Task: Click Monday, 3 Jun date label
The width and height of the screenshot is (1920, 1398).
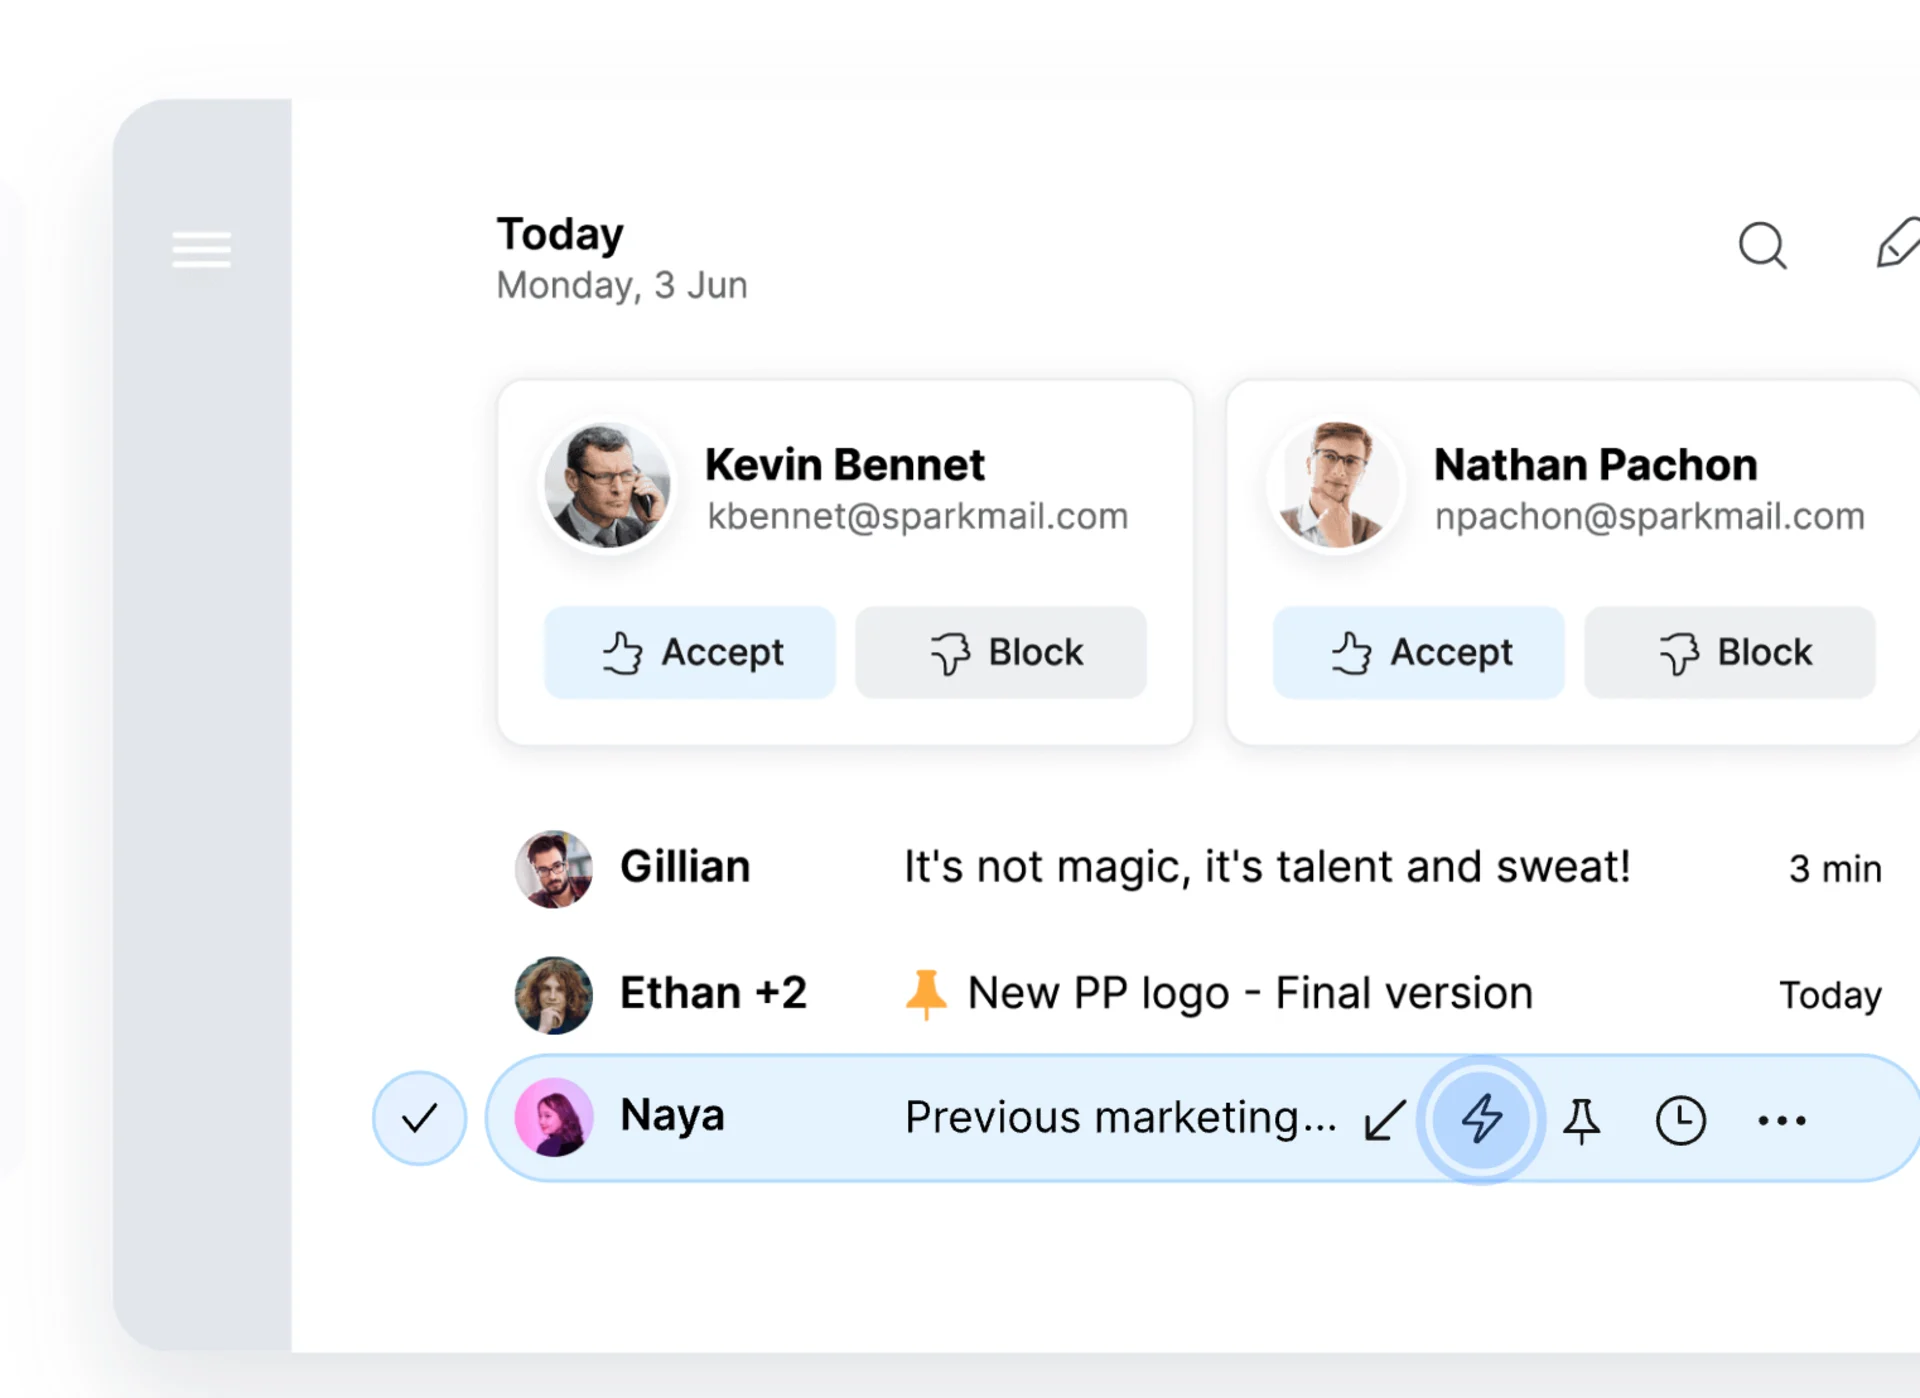Action: click(621, 285)
